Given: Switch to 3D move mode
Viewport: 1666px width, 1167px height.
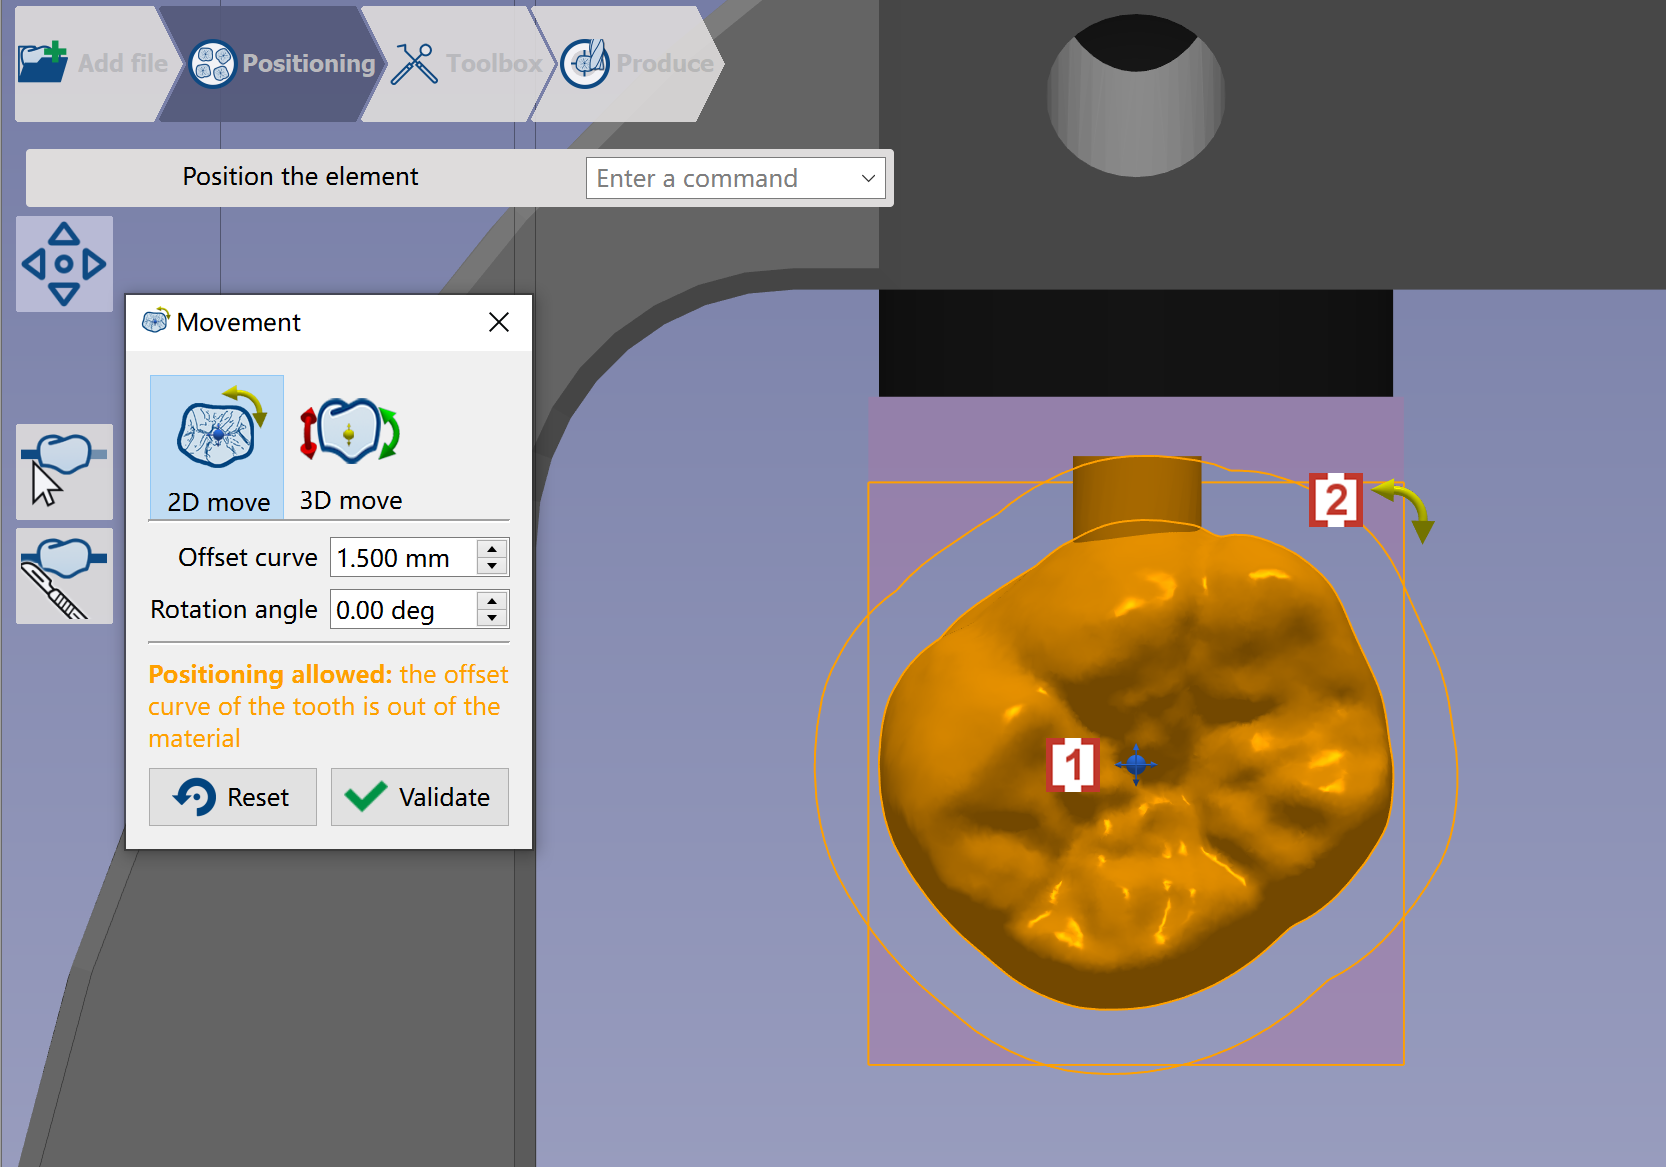Looking at the screenshot, I should coord(350,447).
